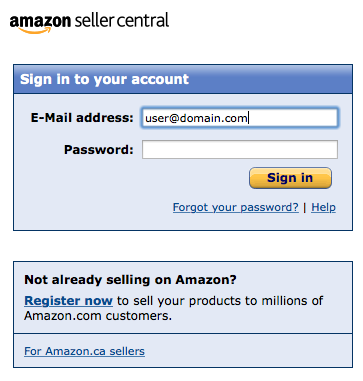363x381 pixels.
Task: Click the 'Not already selling on Amazon?' heading
Action: [130, 279]
